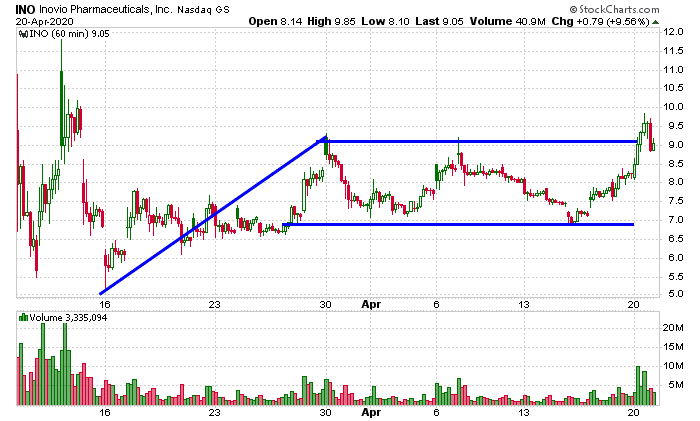700x421 pixels.
Task: Click the 6.0 price axis label
Action: click(675, 258)
